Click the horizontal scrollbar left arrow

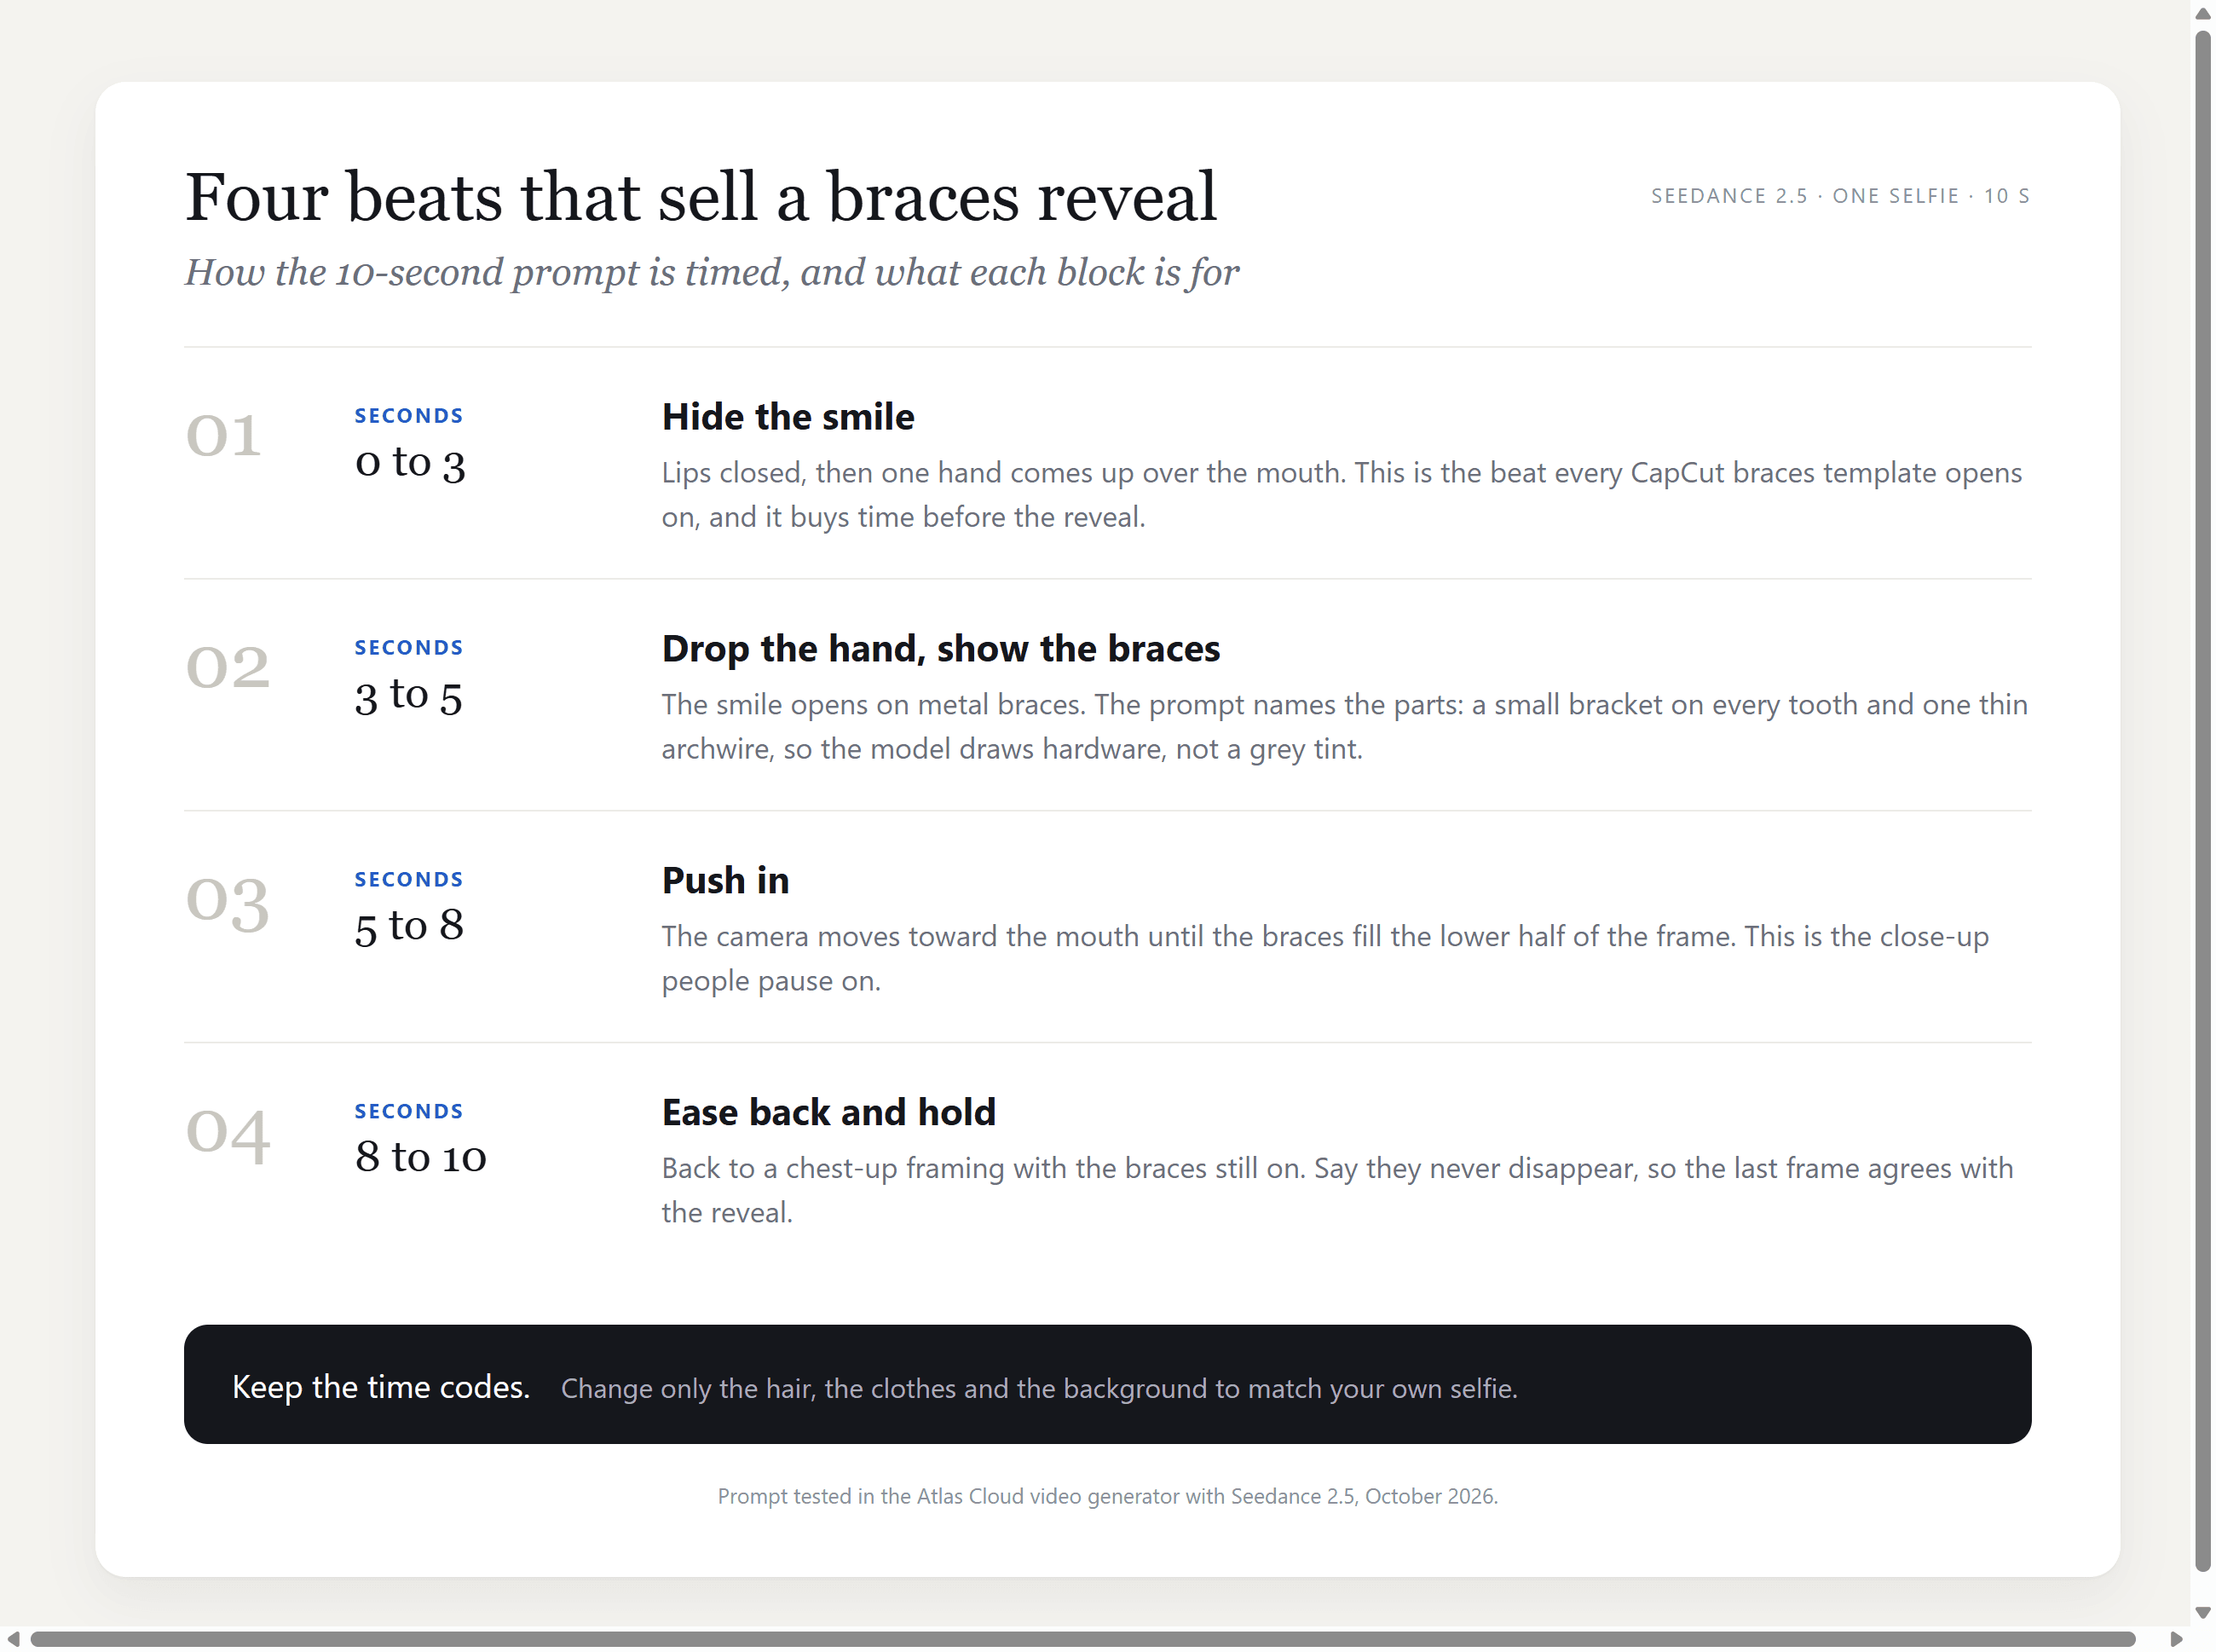pos(13,1639)
